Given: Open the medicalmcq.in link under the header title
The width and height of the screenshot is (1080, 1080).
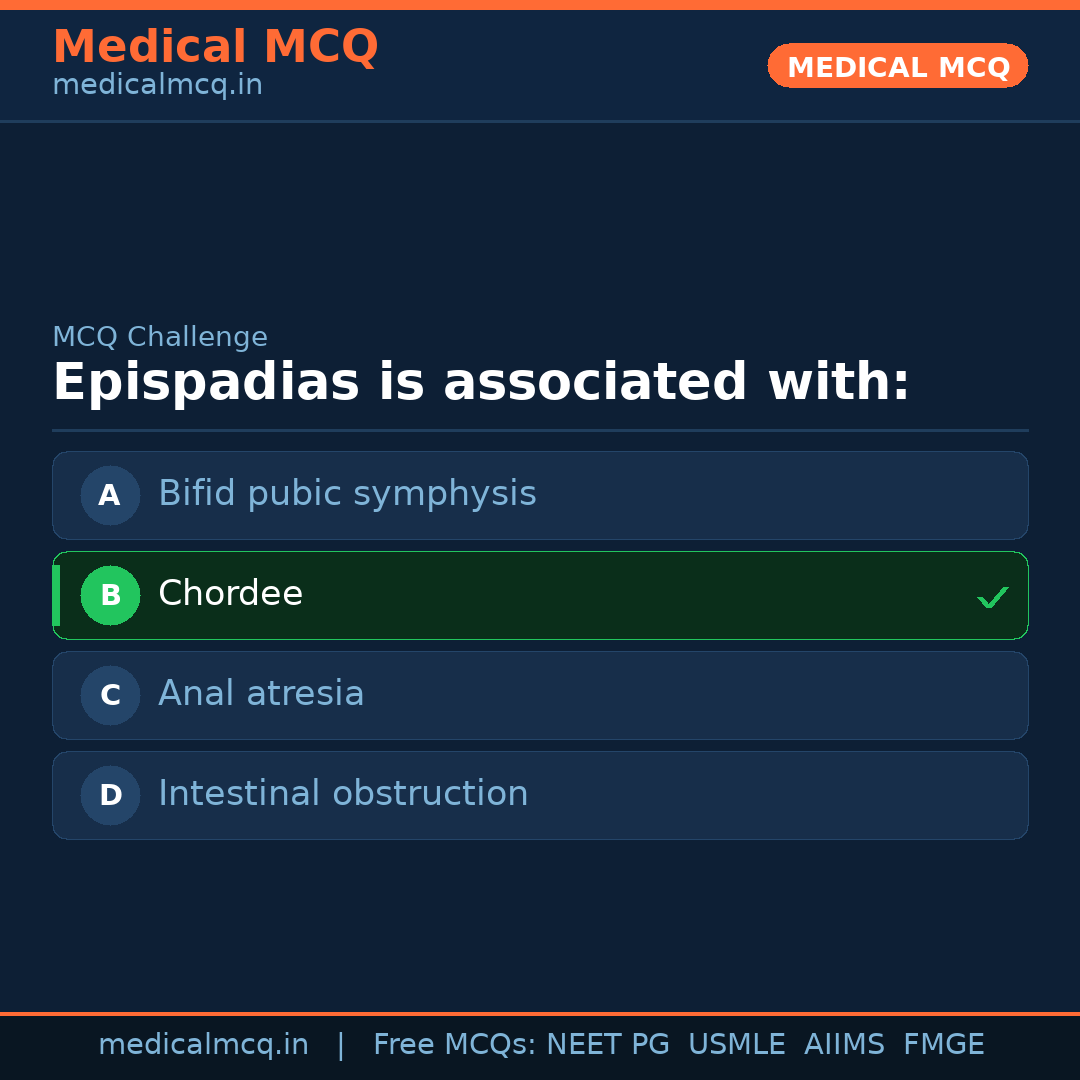Looking at the screenshot, I should pos(157,86).
